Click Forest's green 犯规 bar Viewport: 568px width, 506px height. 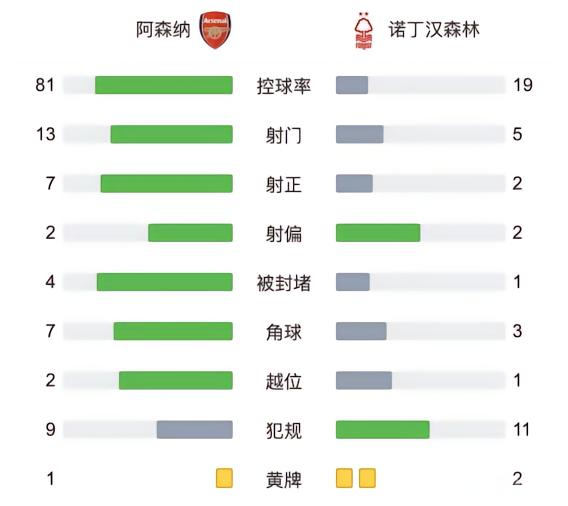click(x=383, y=430)
